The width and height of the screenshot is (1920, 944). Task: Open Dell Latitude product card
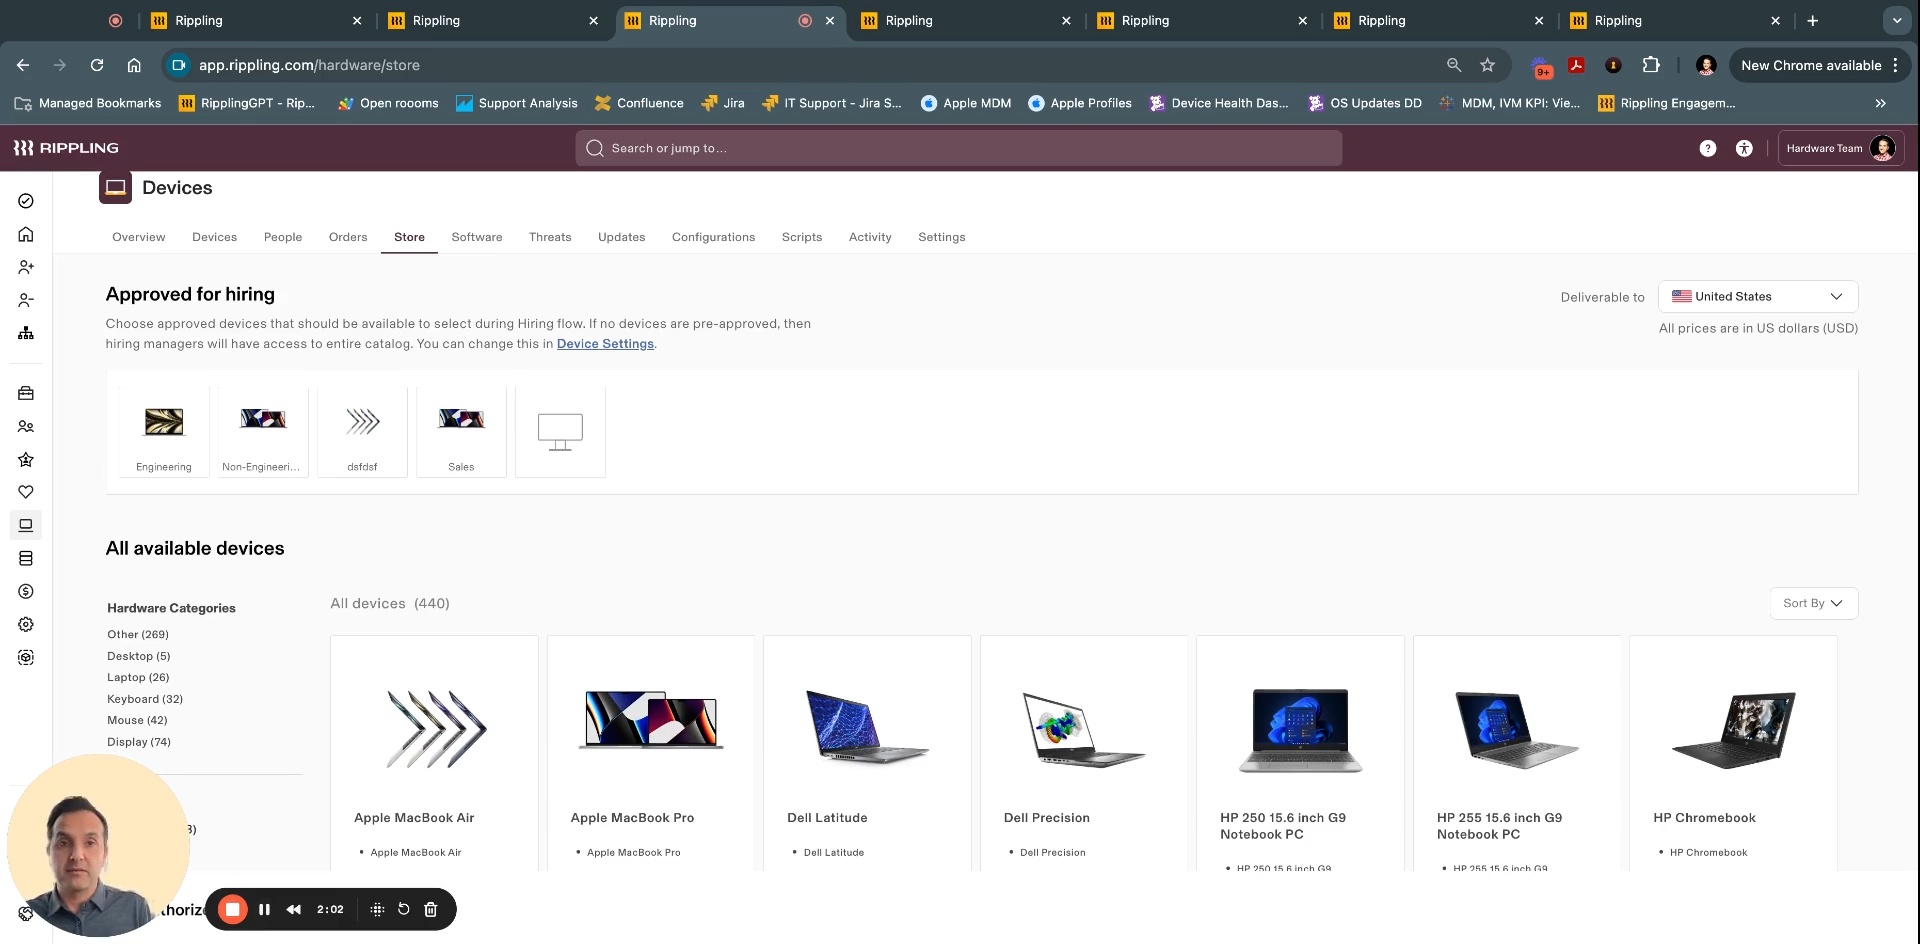coord(867,752)
